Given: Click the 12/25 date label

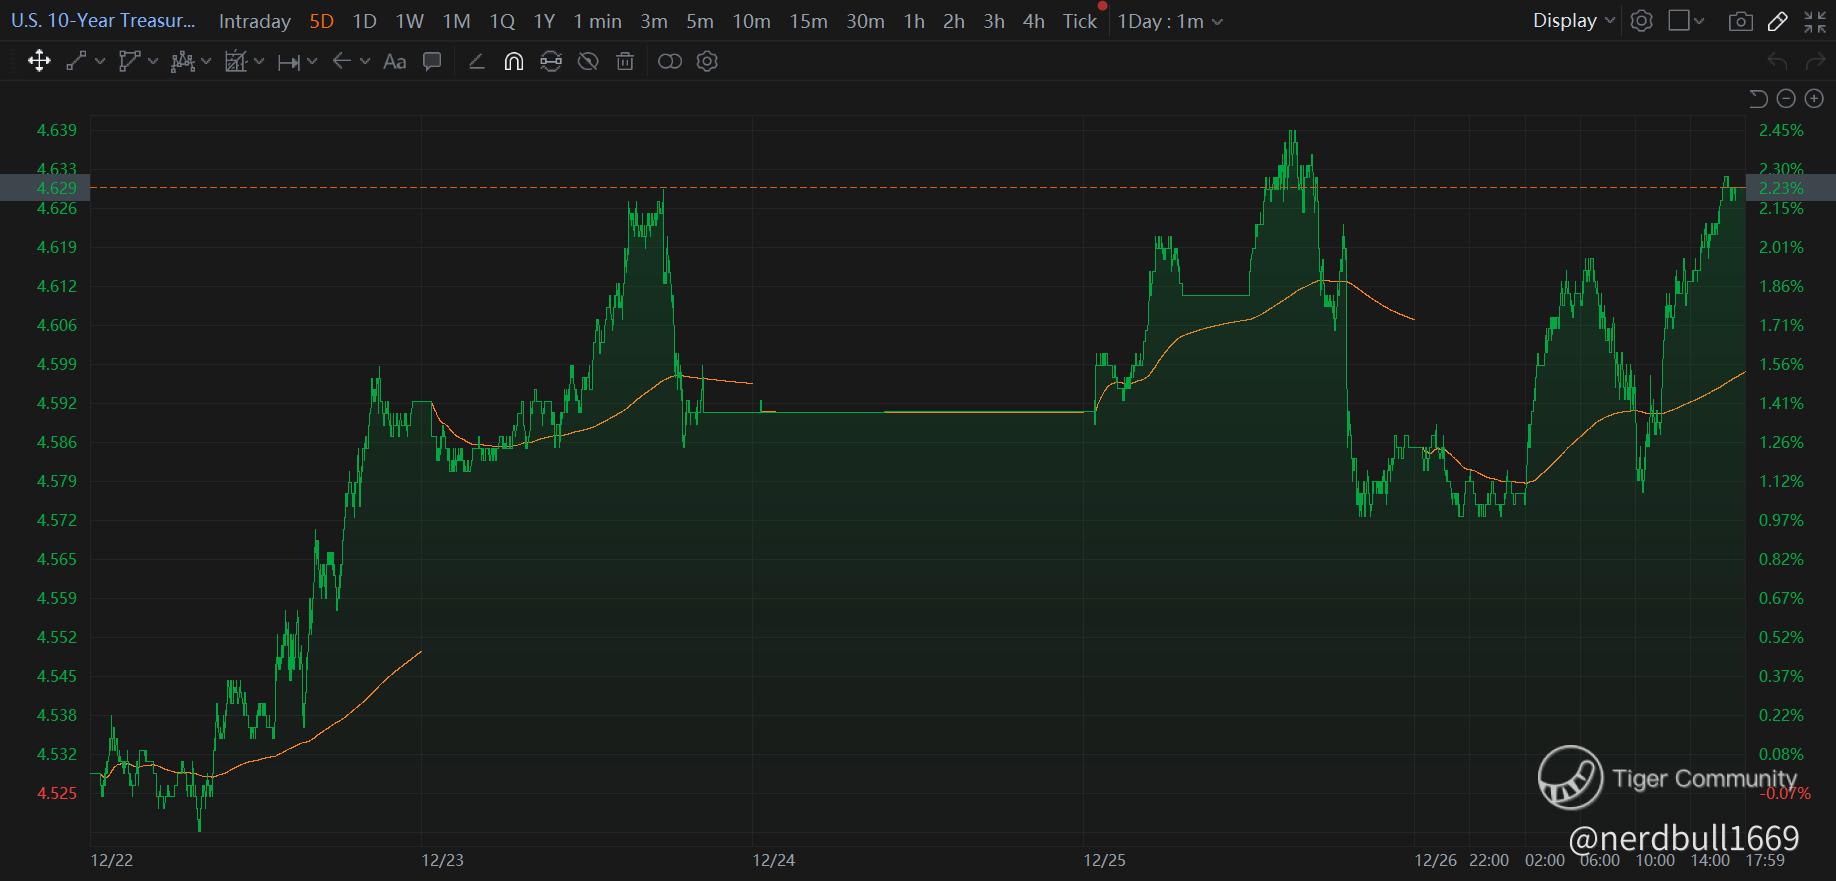Looking at the screenshot, I should point(1105,860).
